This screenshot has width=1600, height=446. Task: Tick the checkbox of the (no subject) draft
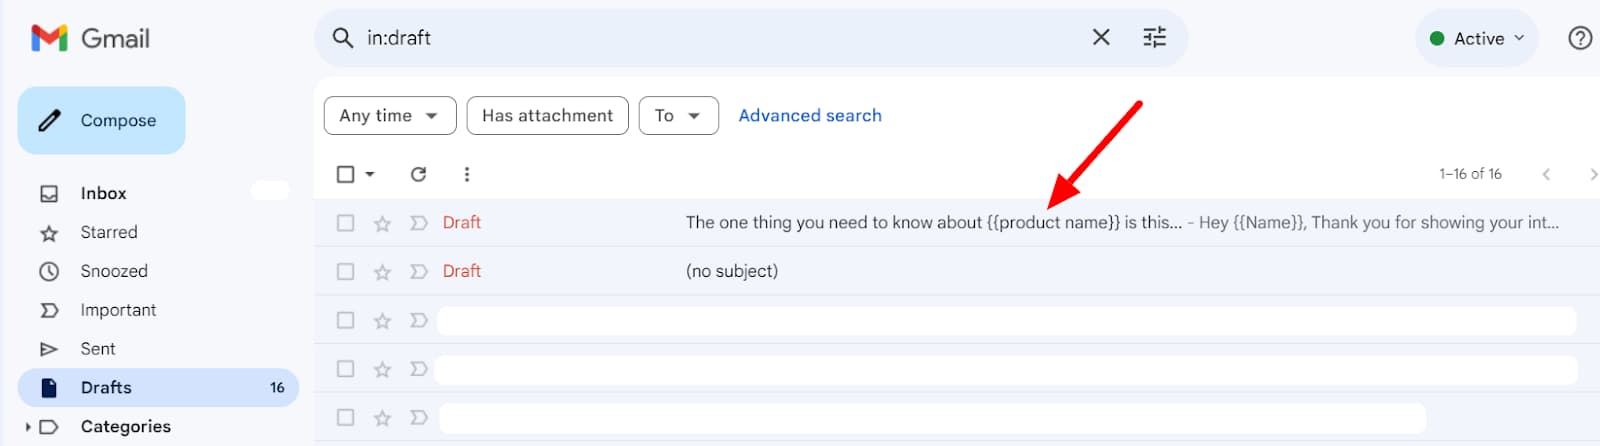[x=346, y=271]
